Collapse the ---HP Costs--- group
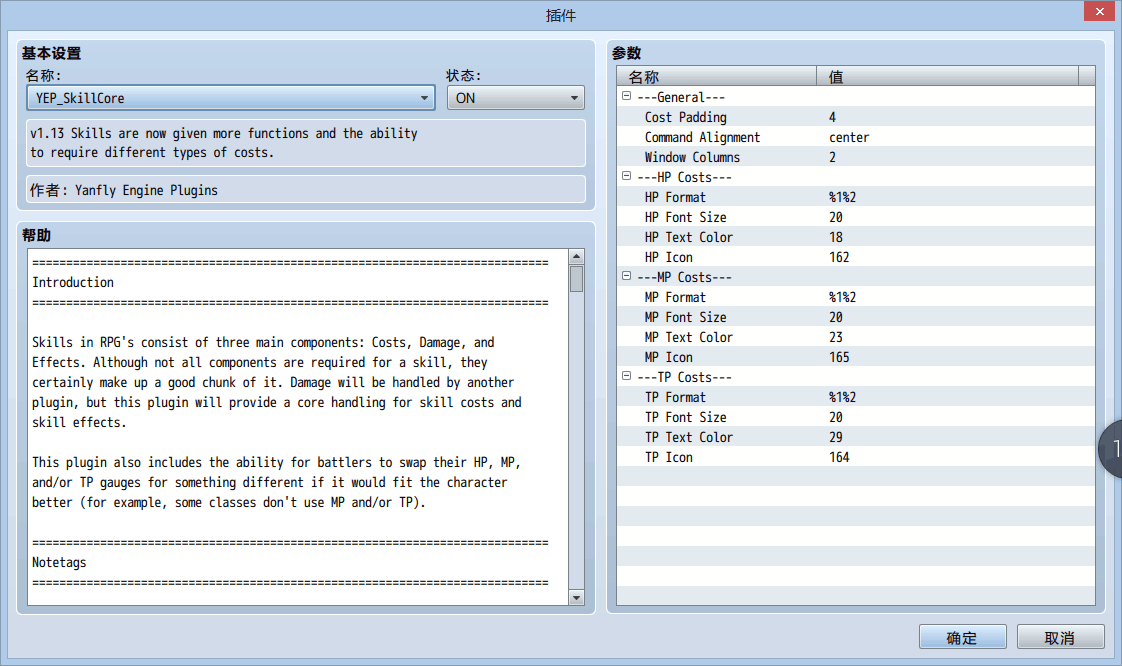1122x666 pixels. 626,176
